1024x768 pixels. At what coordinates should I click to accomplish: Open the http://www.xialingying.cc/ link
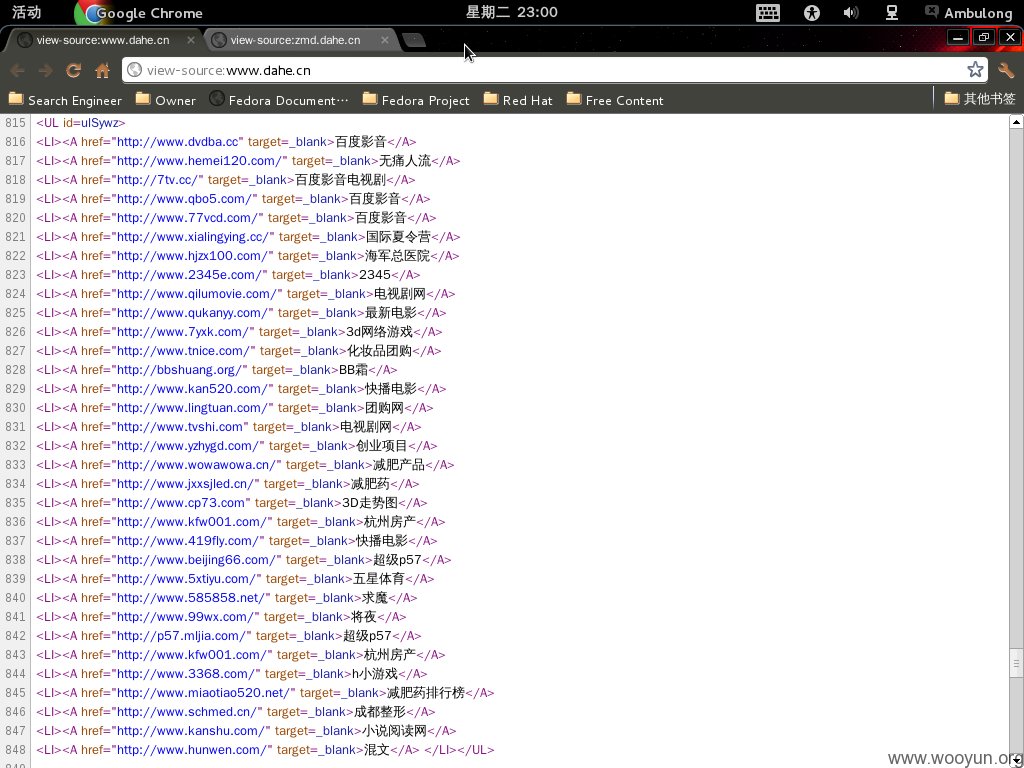193,236
